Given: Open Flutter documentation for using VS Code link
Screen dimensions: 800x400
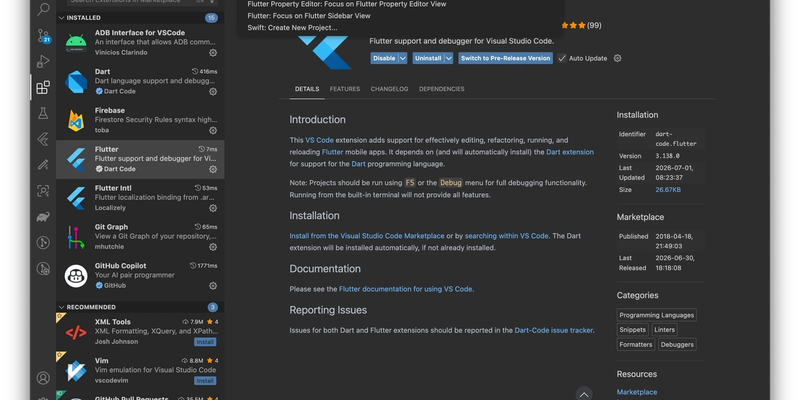Looking at the screenshot, I should click(x=406, y=289).
